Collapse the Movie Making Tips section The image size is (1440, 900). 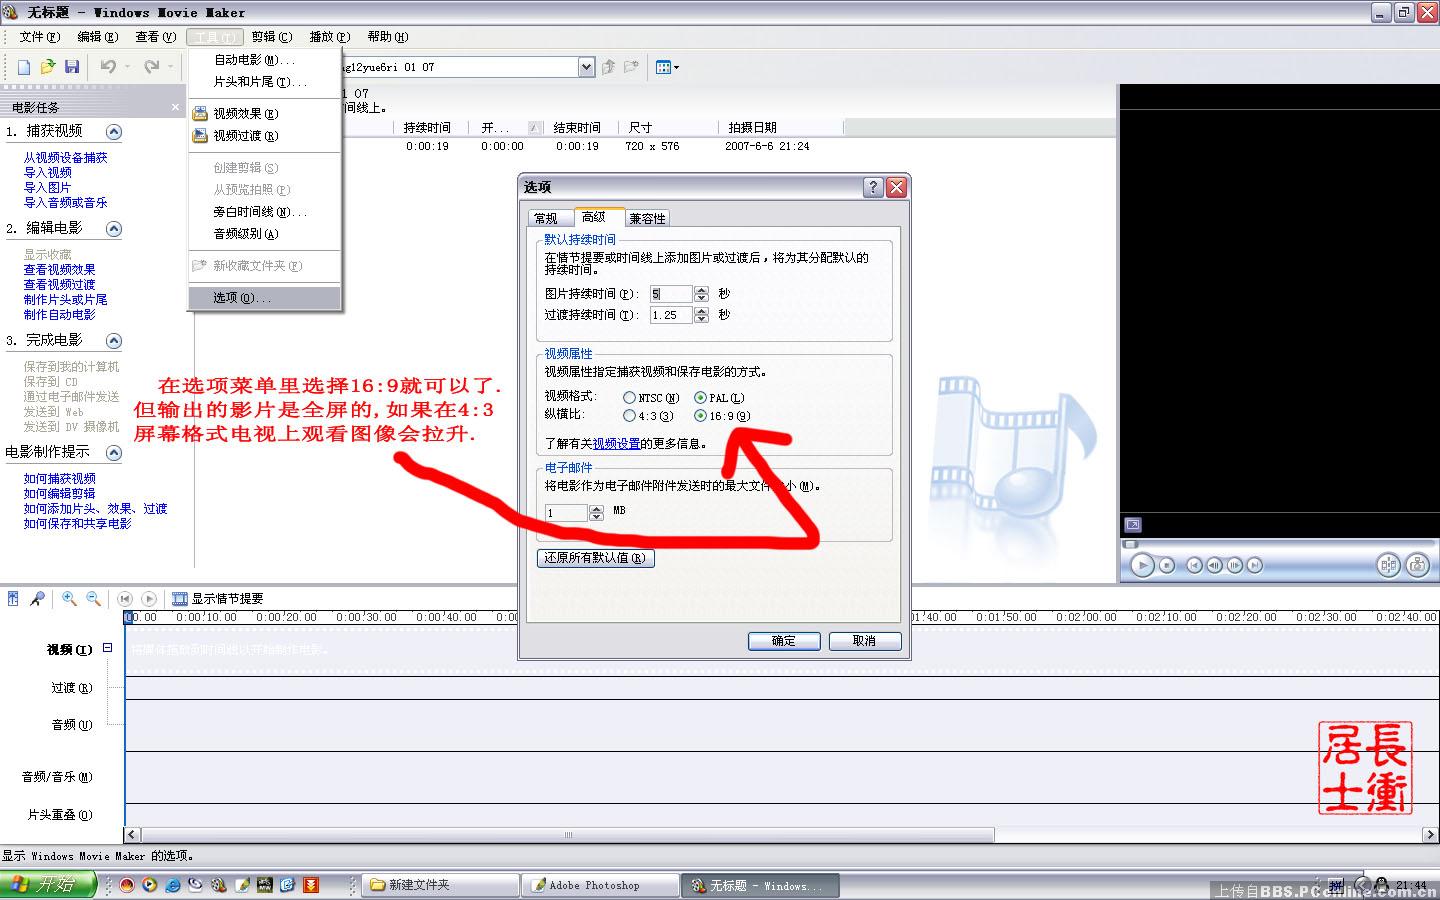[x=114, y=453]
